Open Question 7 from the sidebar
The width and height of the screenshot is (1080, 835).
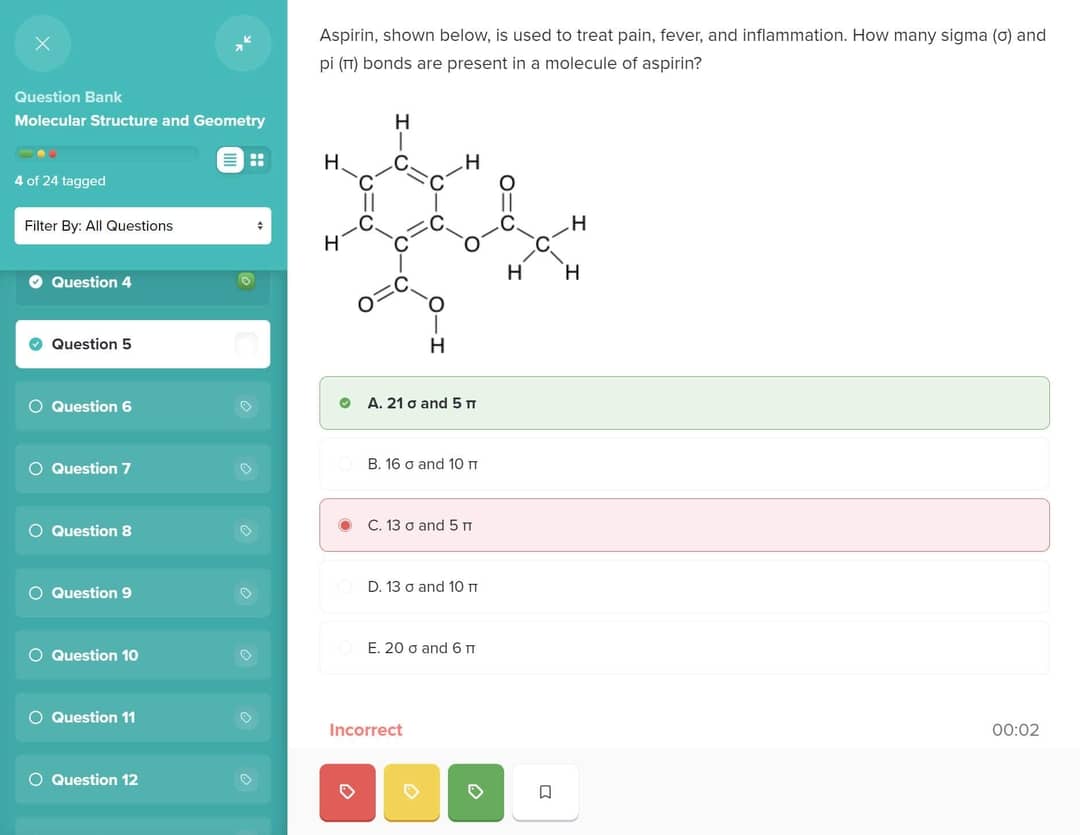(120, 468)
